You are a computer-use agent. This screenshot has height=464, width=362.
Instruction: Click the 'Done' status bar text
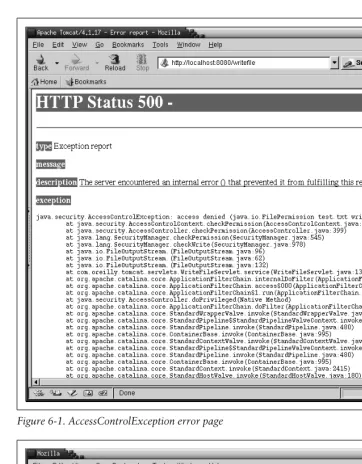[x=127, y=393]
